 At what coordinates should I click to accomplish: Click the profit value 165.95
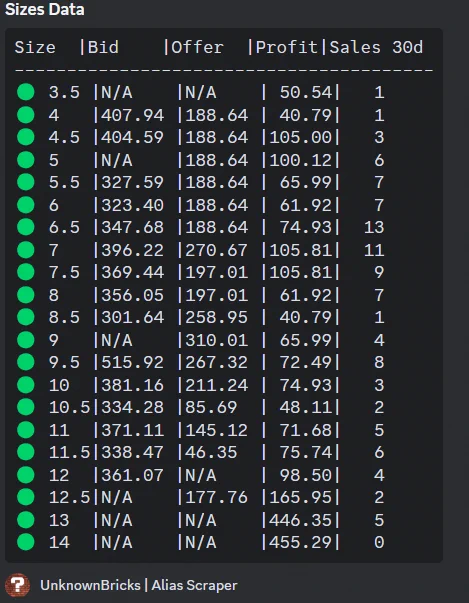click(300, 498)
